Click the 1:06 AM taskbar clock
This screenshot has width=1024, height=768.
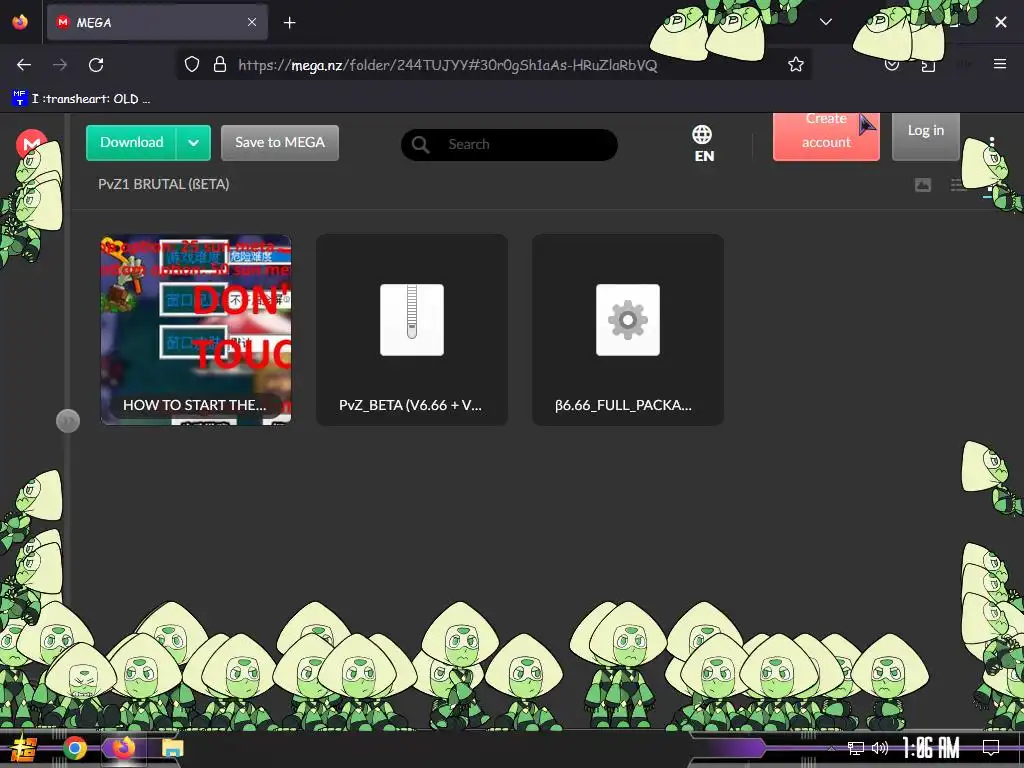(x=931, y=748)
